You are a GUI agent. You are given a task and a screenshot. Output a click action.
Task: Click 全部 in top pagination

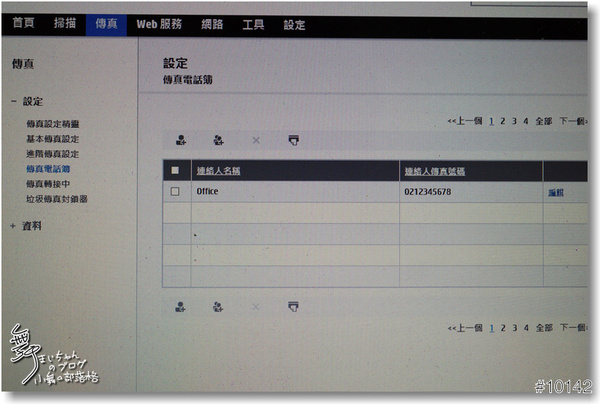tap(543, 121)
